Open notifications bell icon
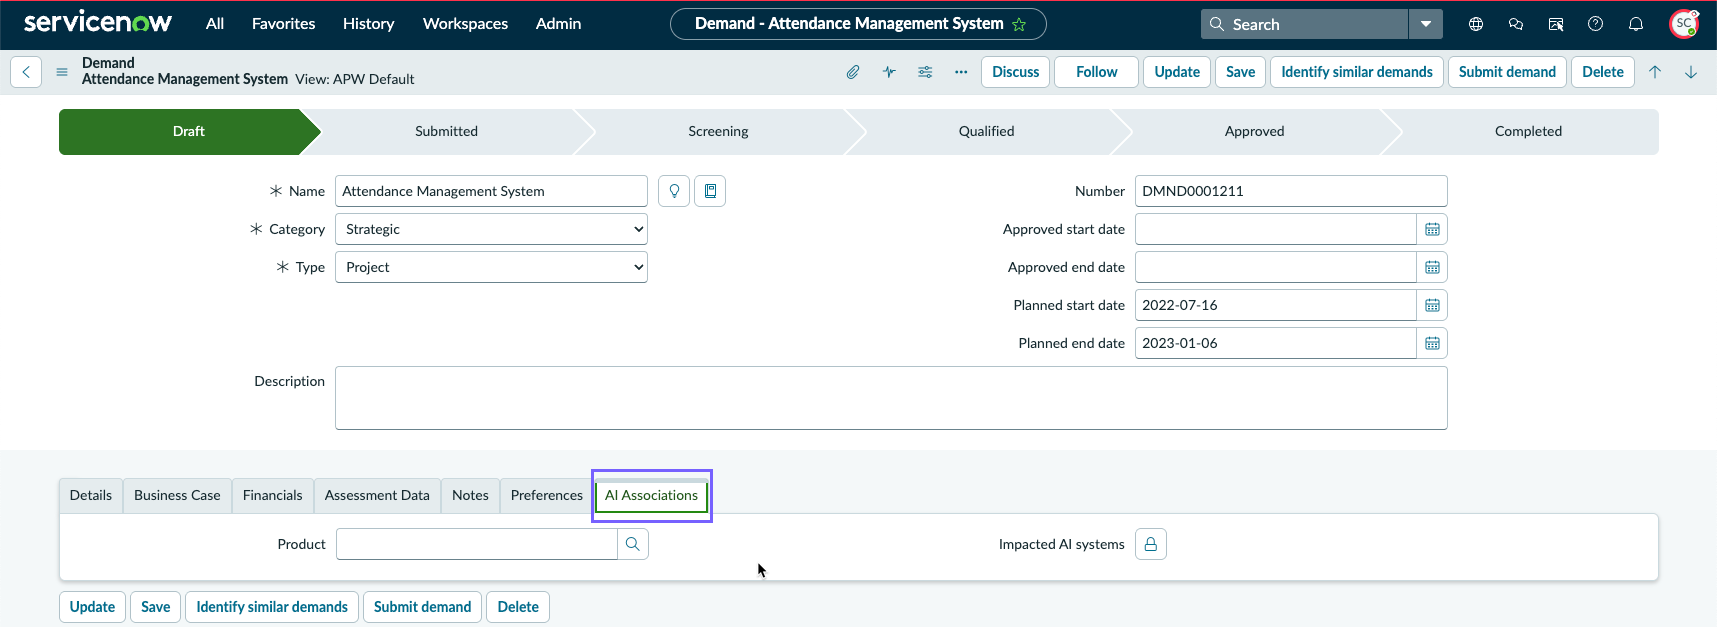 [1636, 24]
